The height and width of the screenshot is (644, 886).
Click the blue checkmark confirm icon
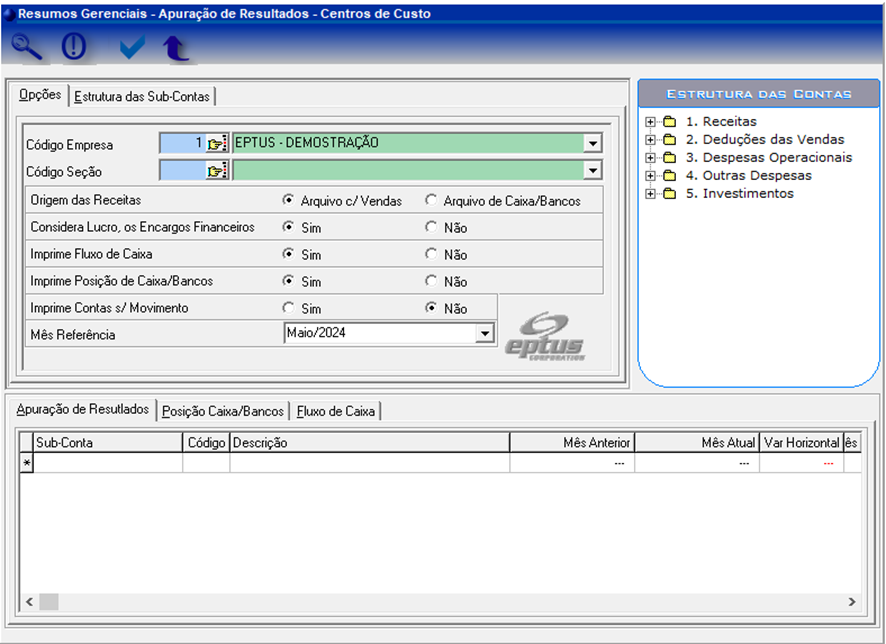click(x=131, y=47)
